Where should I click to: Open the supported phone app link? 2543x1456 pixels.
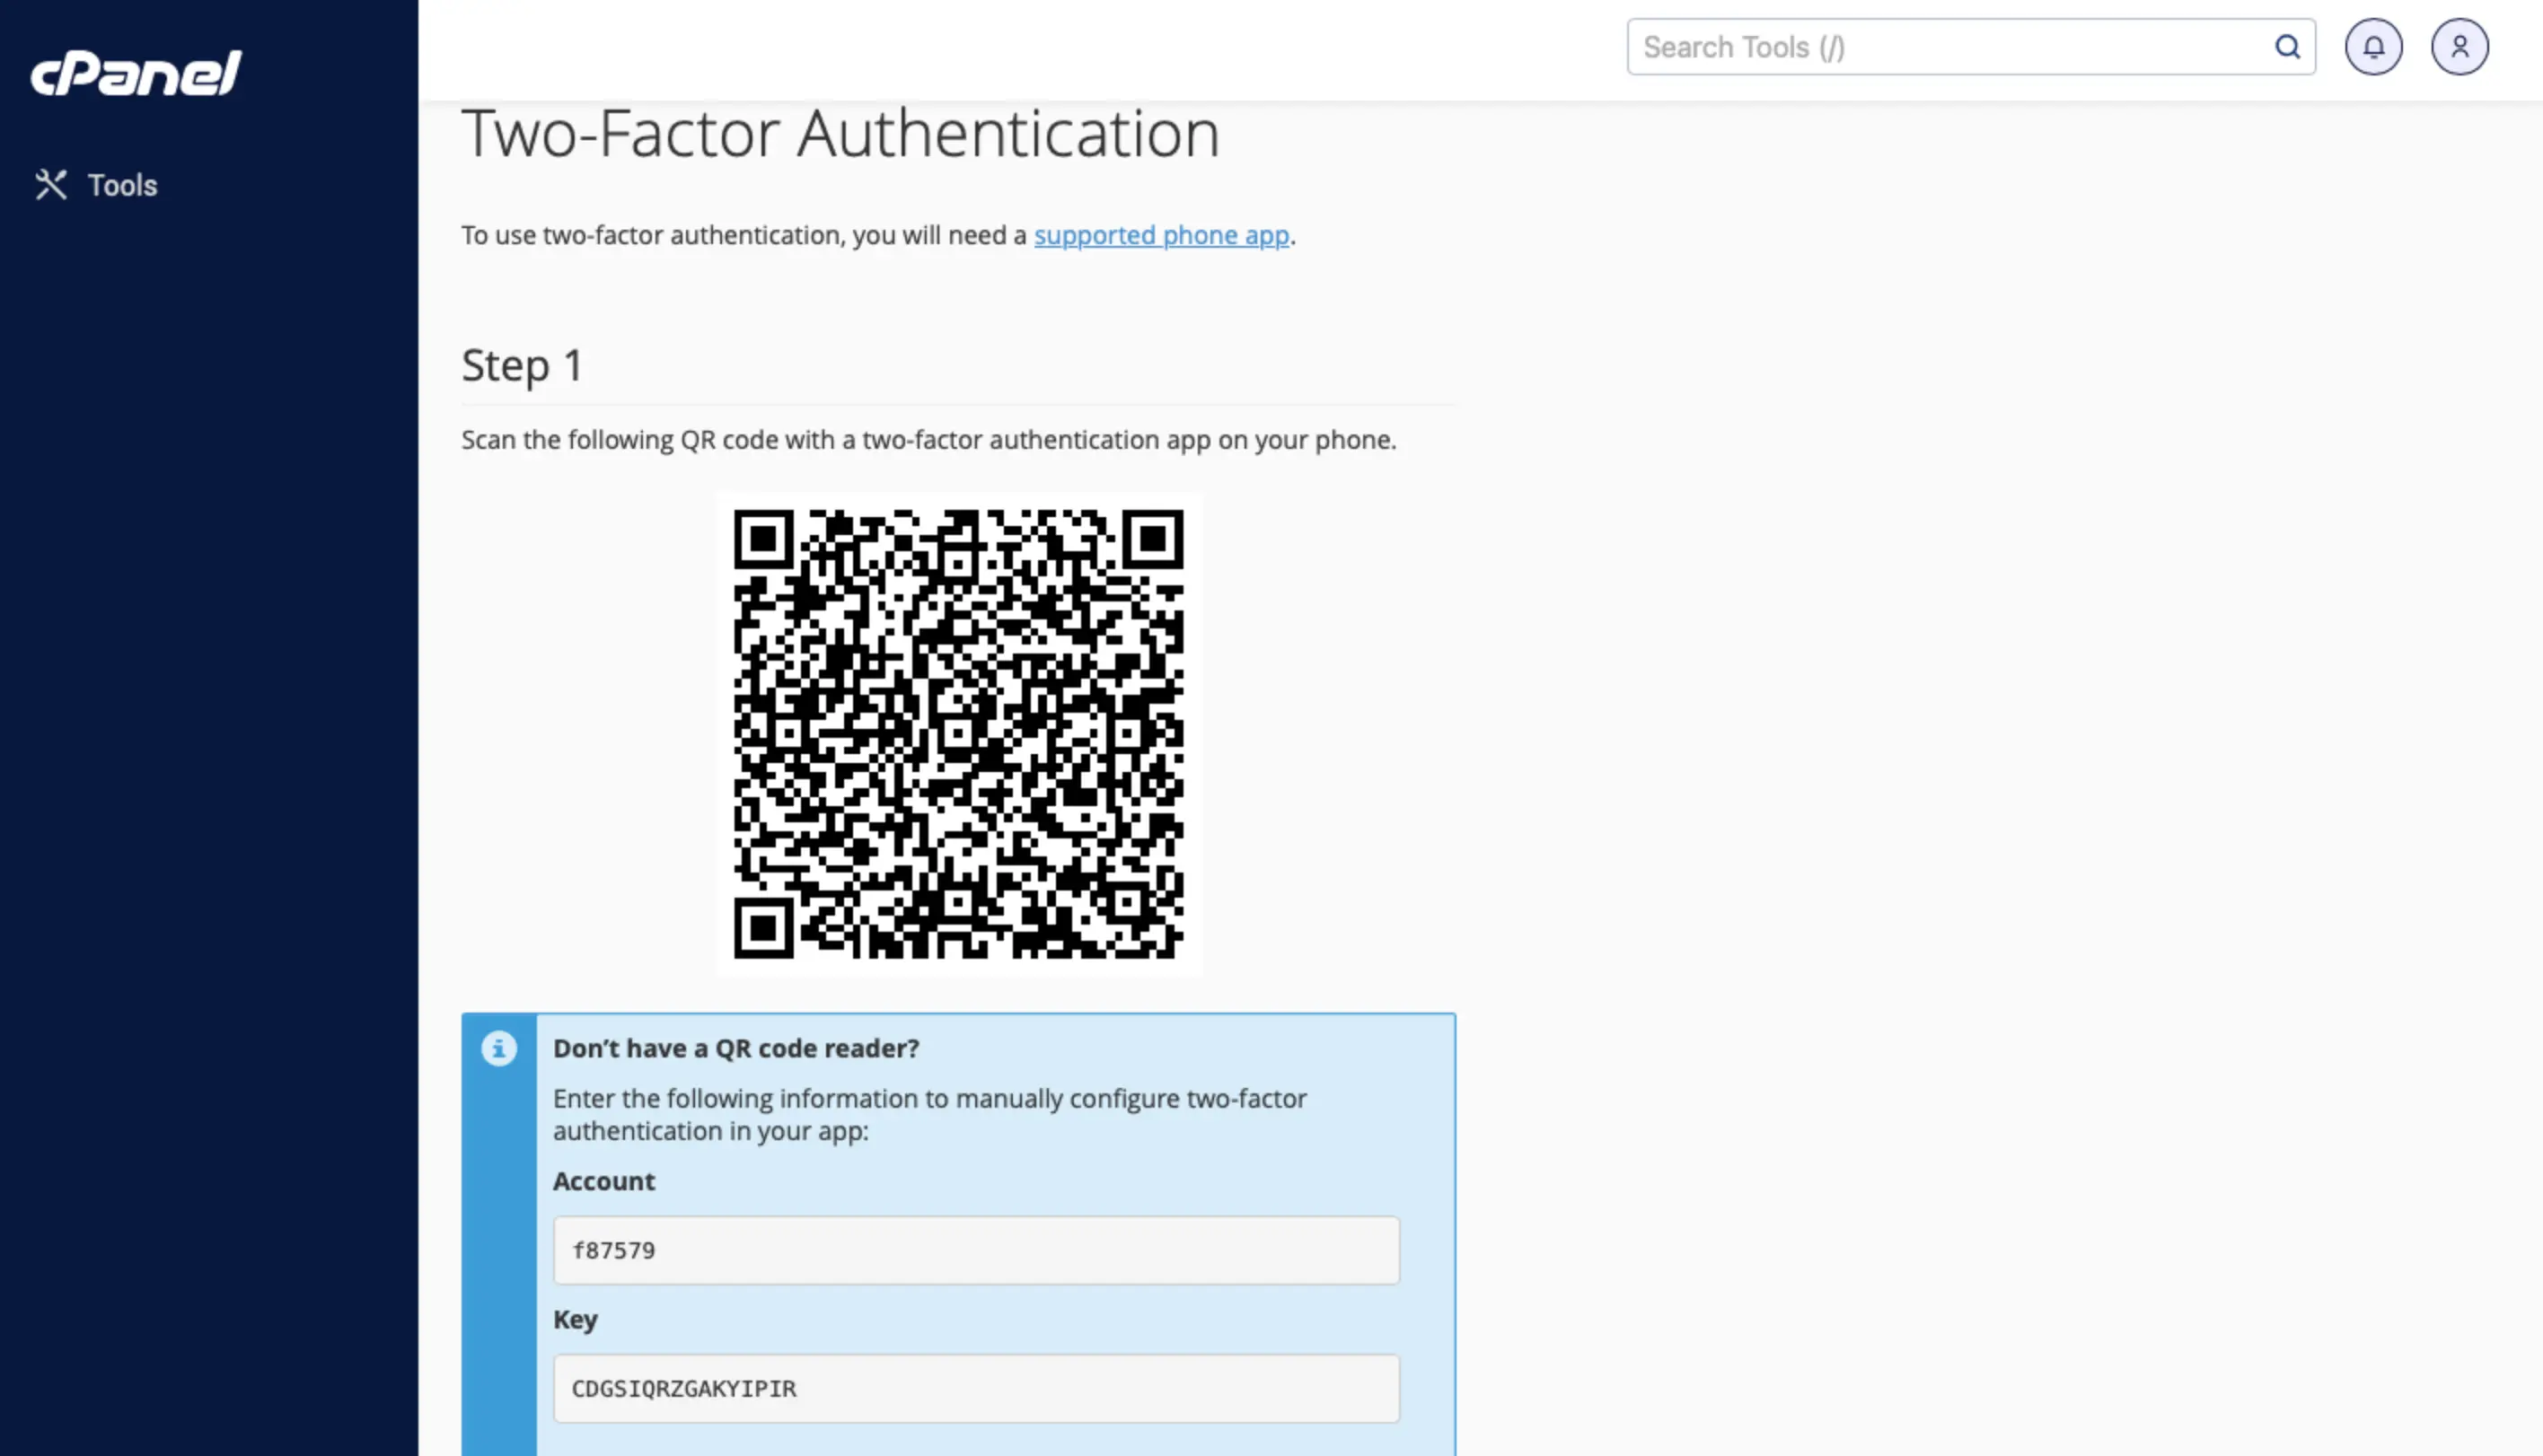coord(1161,235)
